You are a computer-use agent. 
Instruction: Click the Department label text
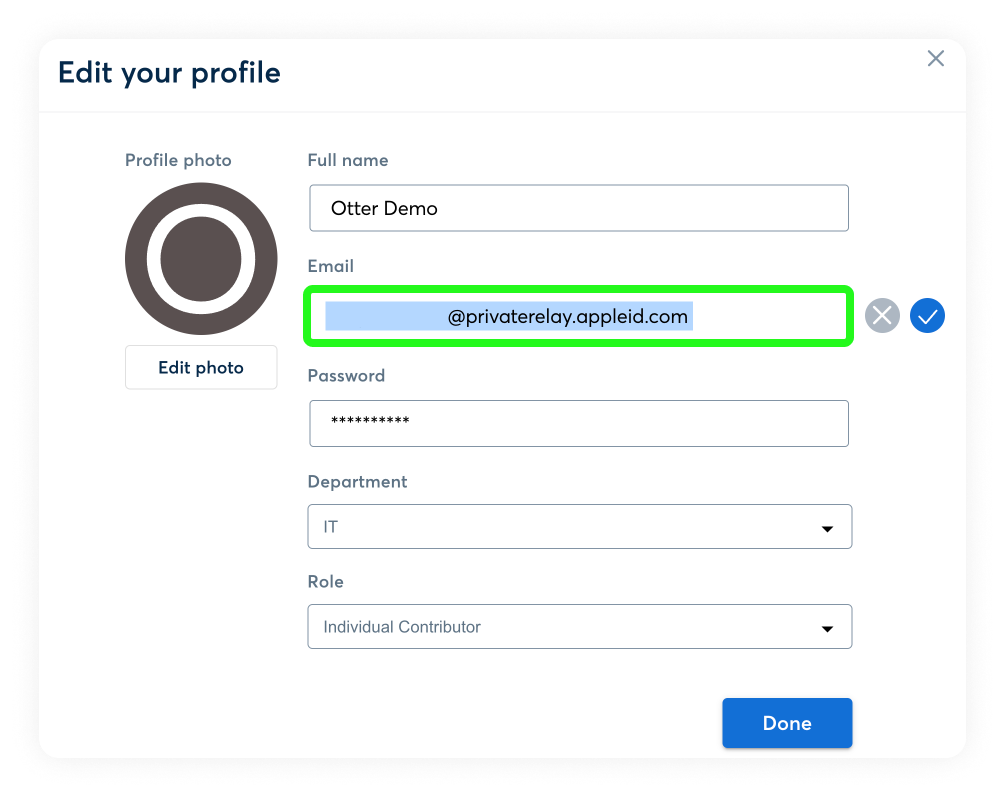[x=358, y=482]
